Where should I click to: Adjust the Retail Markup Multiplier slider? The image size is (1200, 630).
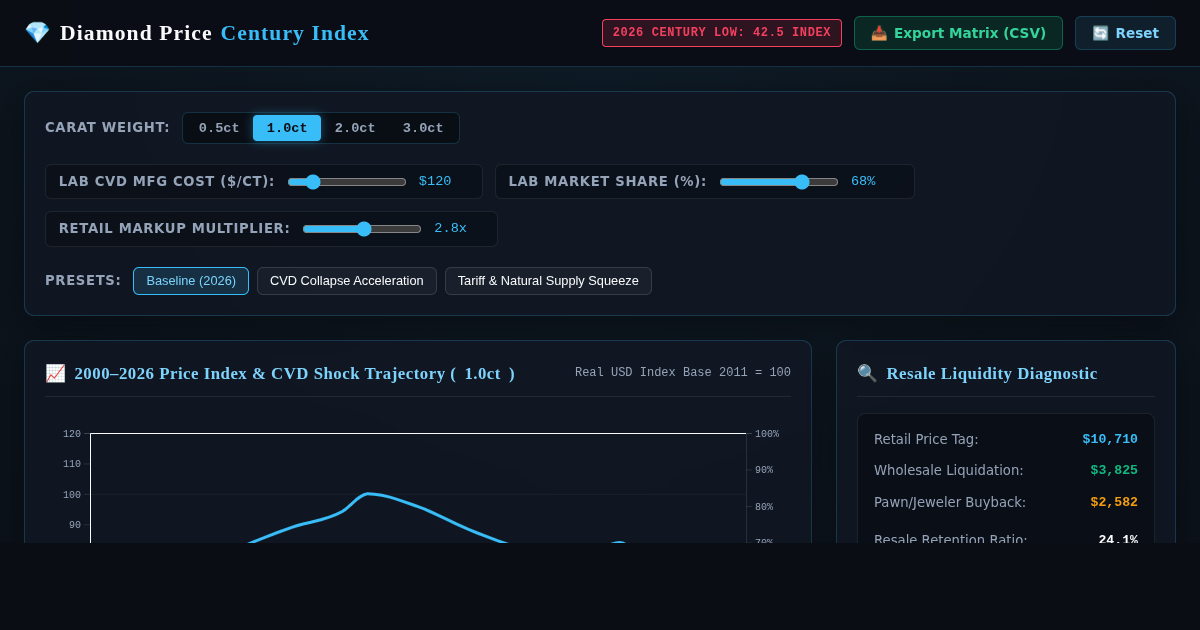click(x=362, y=229)
